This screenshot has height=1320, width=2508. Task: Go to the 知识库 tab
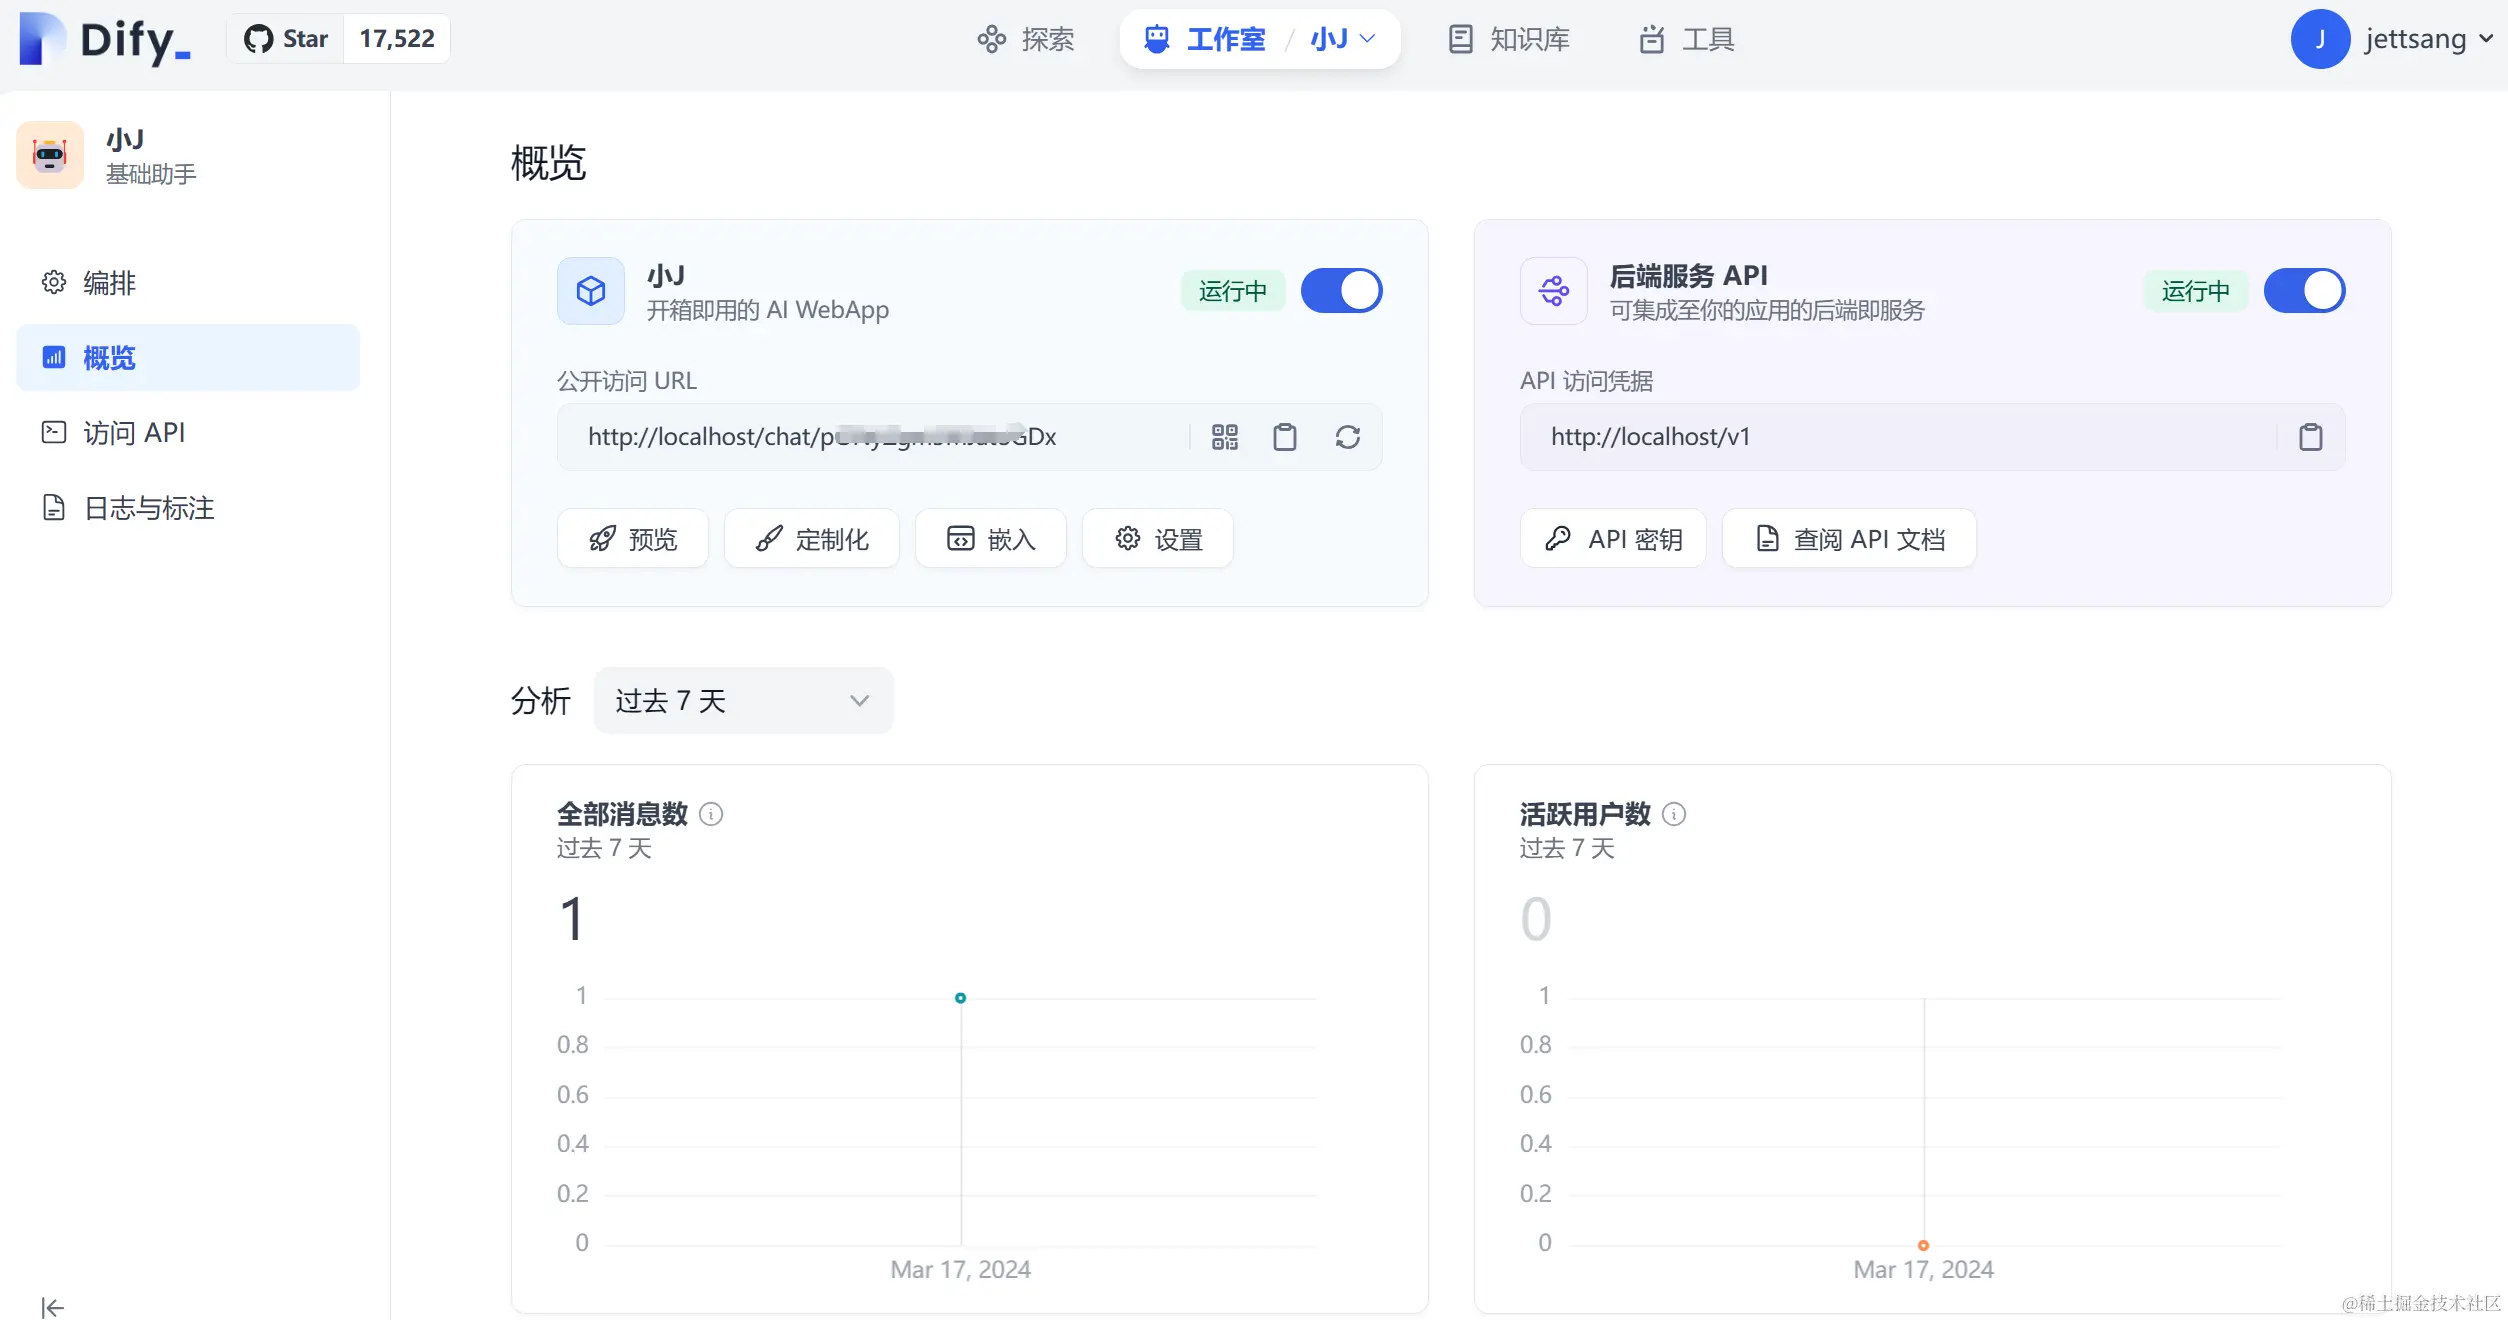click(x=1510, y=39)
